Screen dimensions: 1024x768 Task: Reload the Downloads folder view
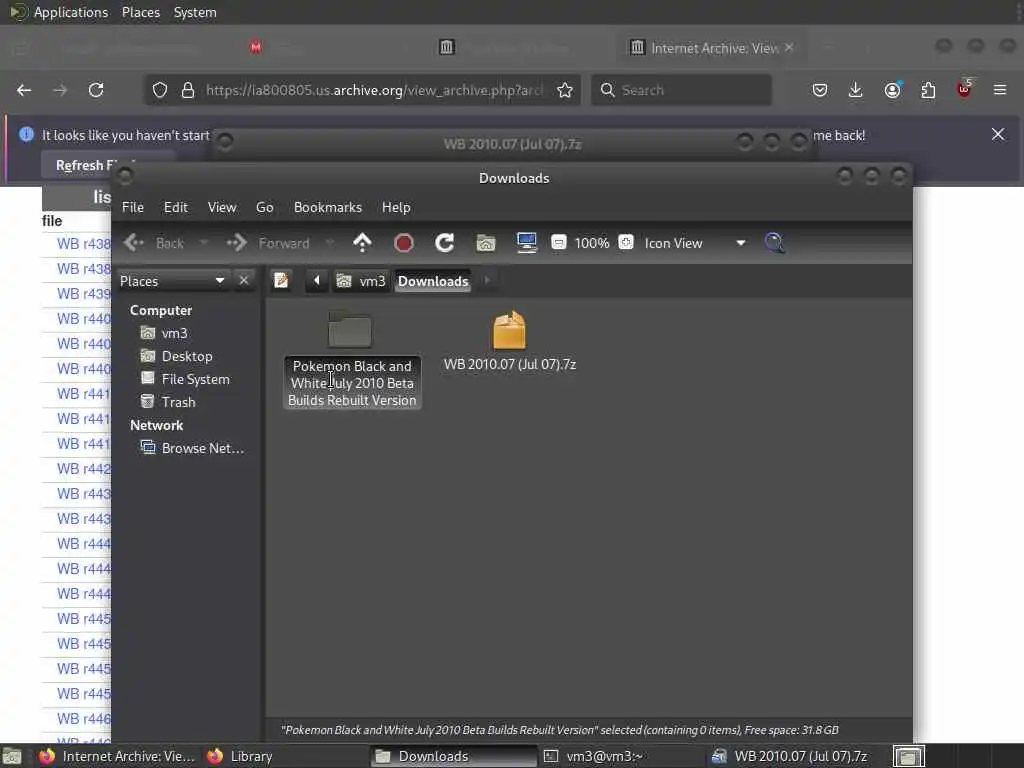(445, 243)
